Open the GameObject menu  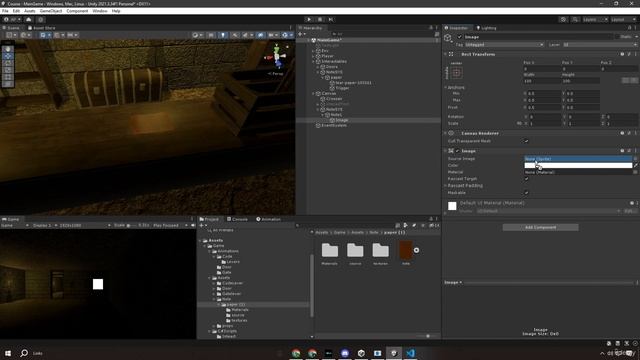pyautogui.click(x=51, y=11)
